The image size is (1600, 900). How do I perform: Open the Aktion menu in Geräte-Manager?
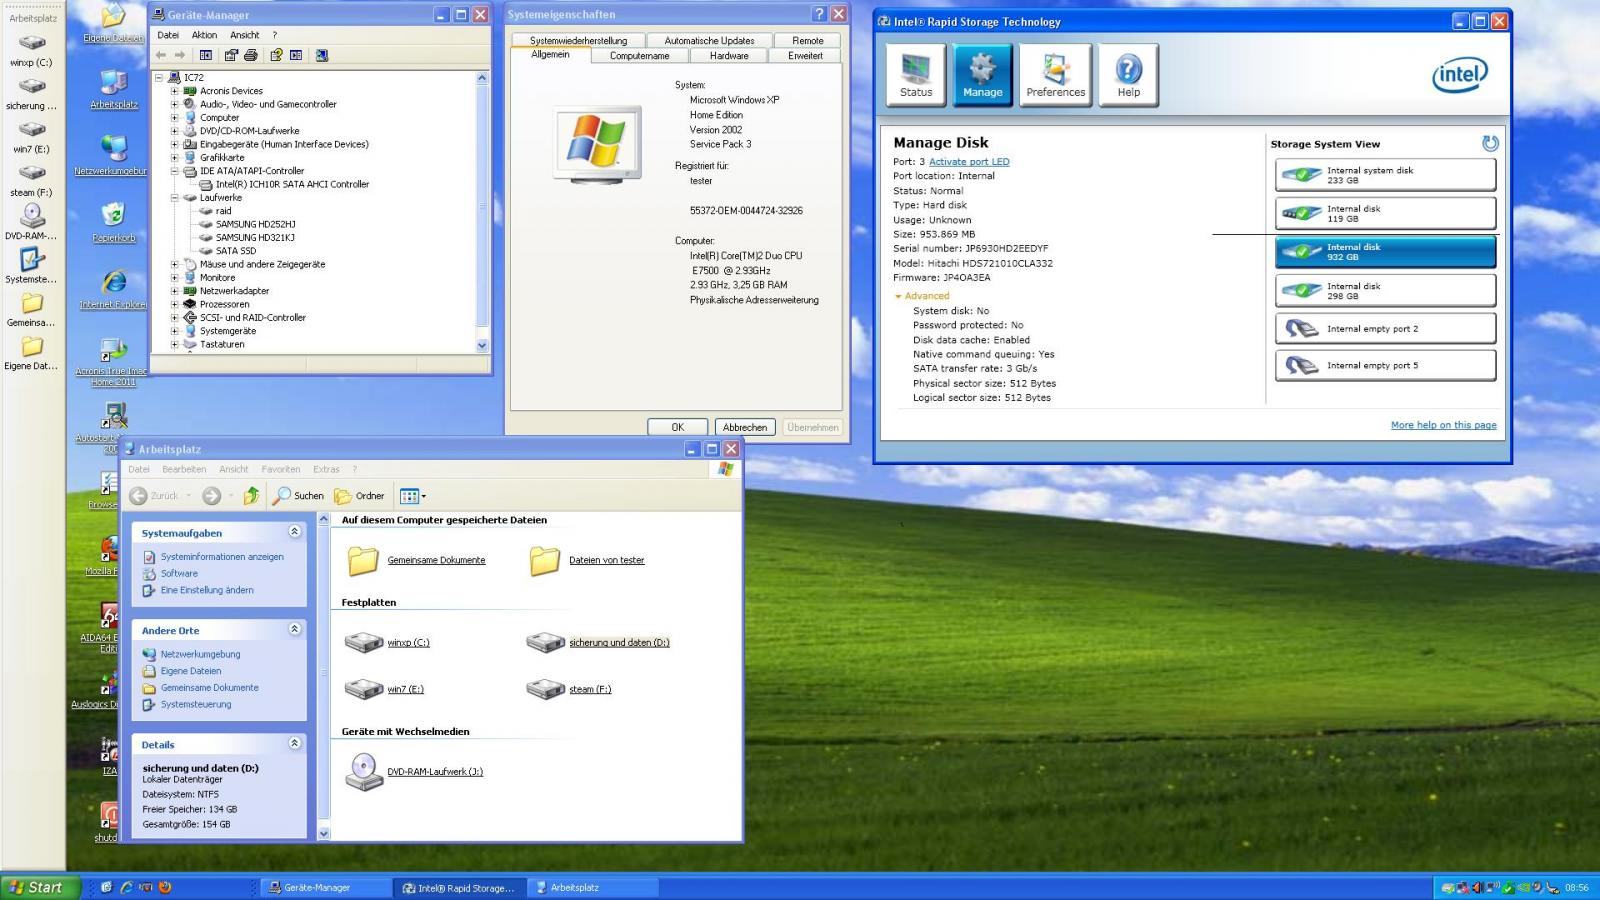[x=204, y=35]
